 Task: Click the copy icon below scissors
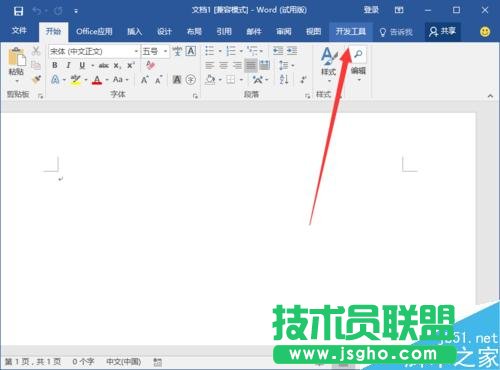pyautogui.click(x=36, y=65)
